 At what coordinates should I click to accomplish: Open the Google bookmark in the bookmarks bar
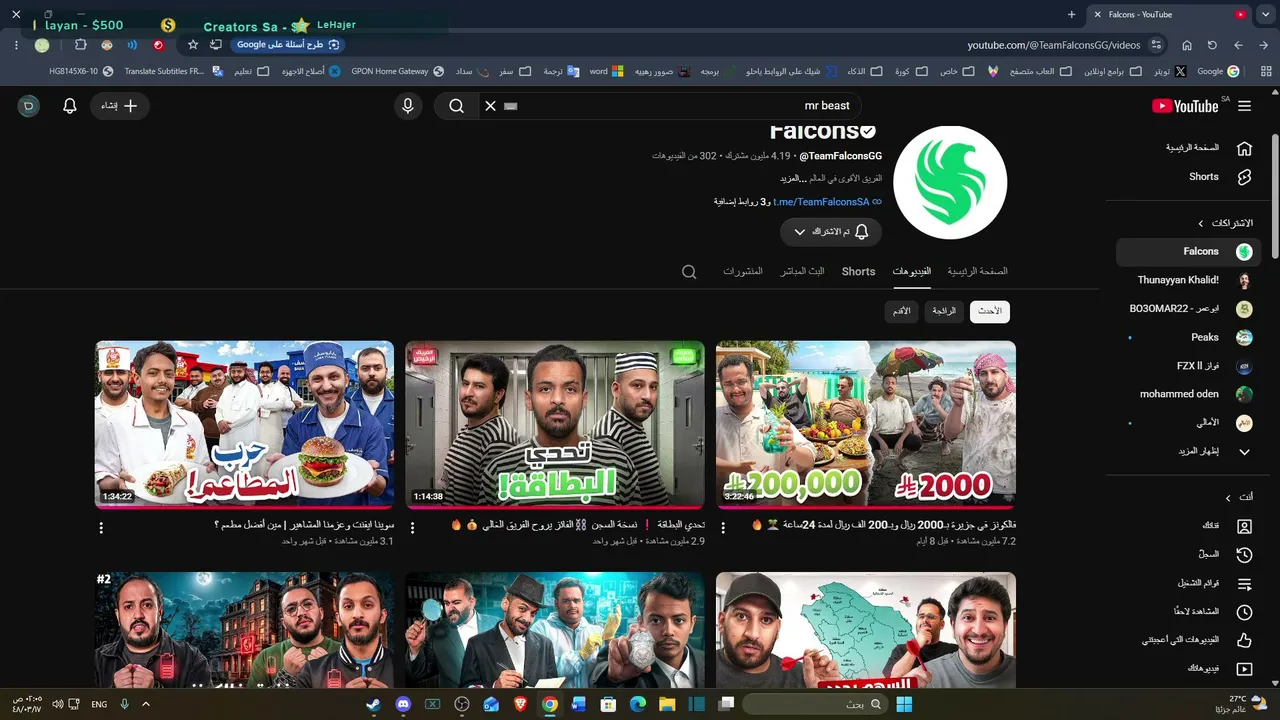point(1218,71)
